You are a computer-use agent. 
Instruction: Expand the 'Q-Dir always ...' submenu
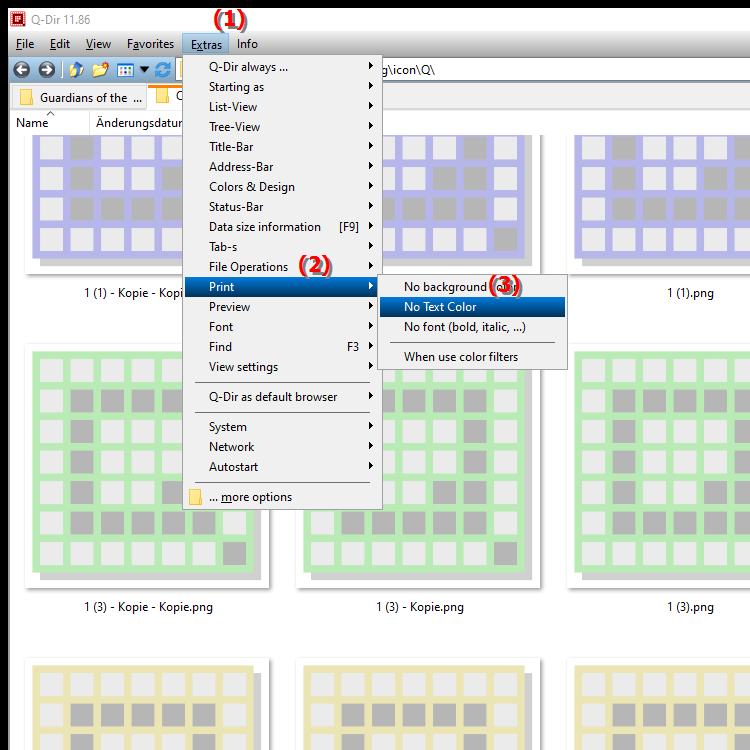pos(282,67)
